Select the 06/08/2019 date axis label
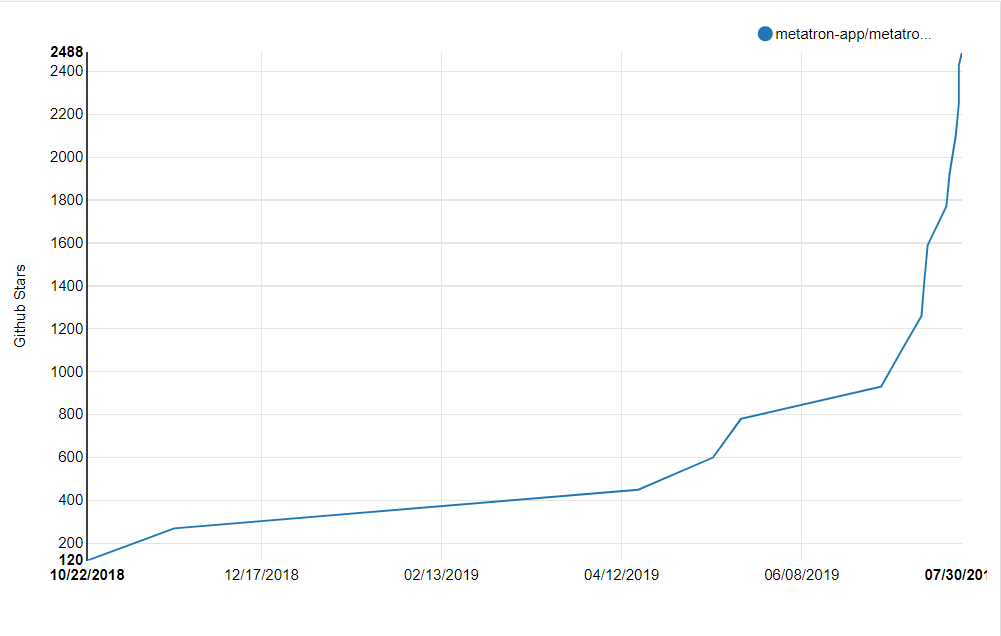The width and height of the screenshot is (1001, 636). (801, 575)
